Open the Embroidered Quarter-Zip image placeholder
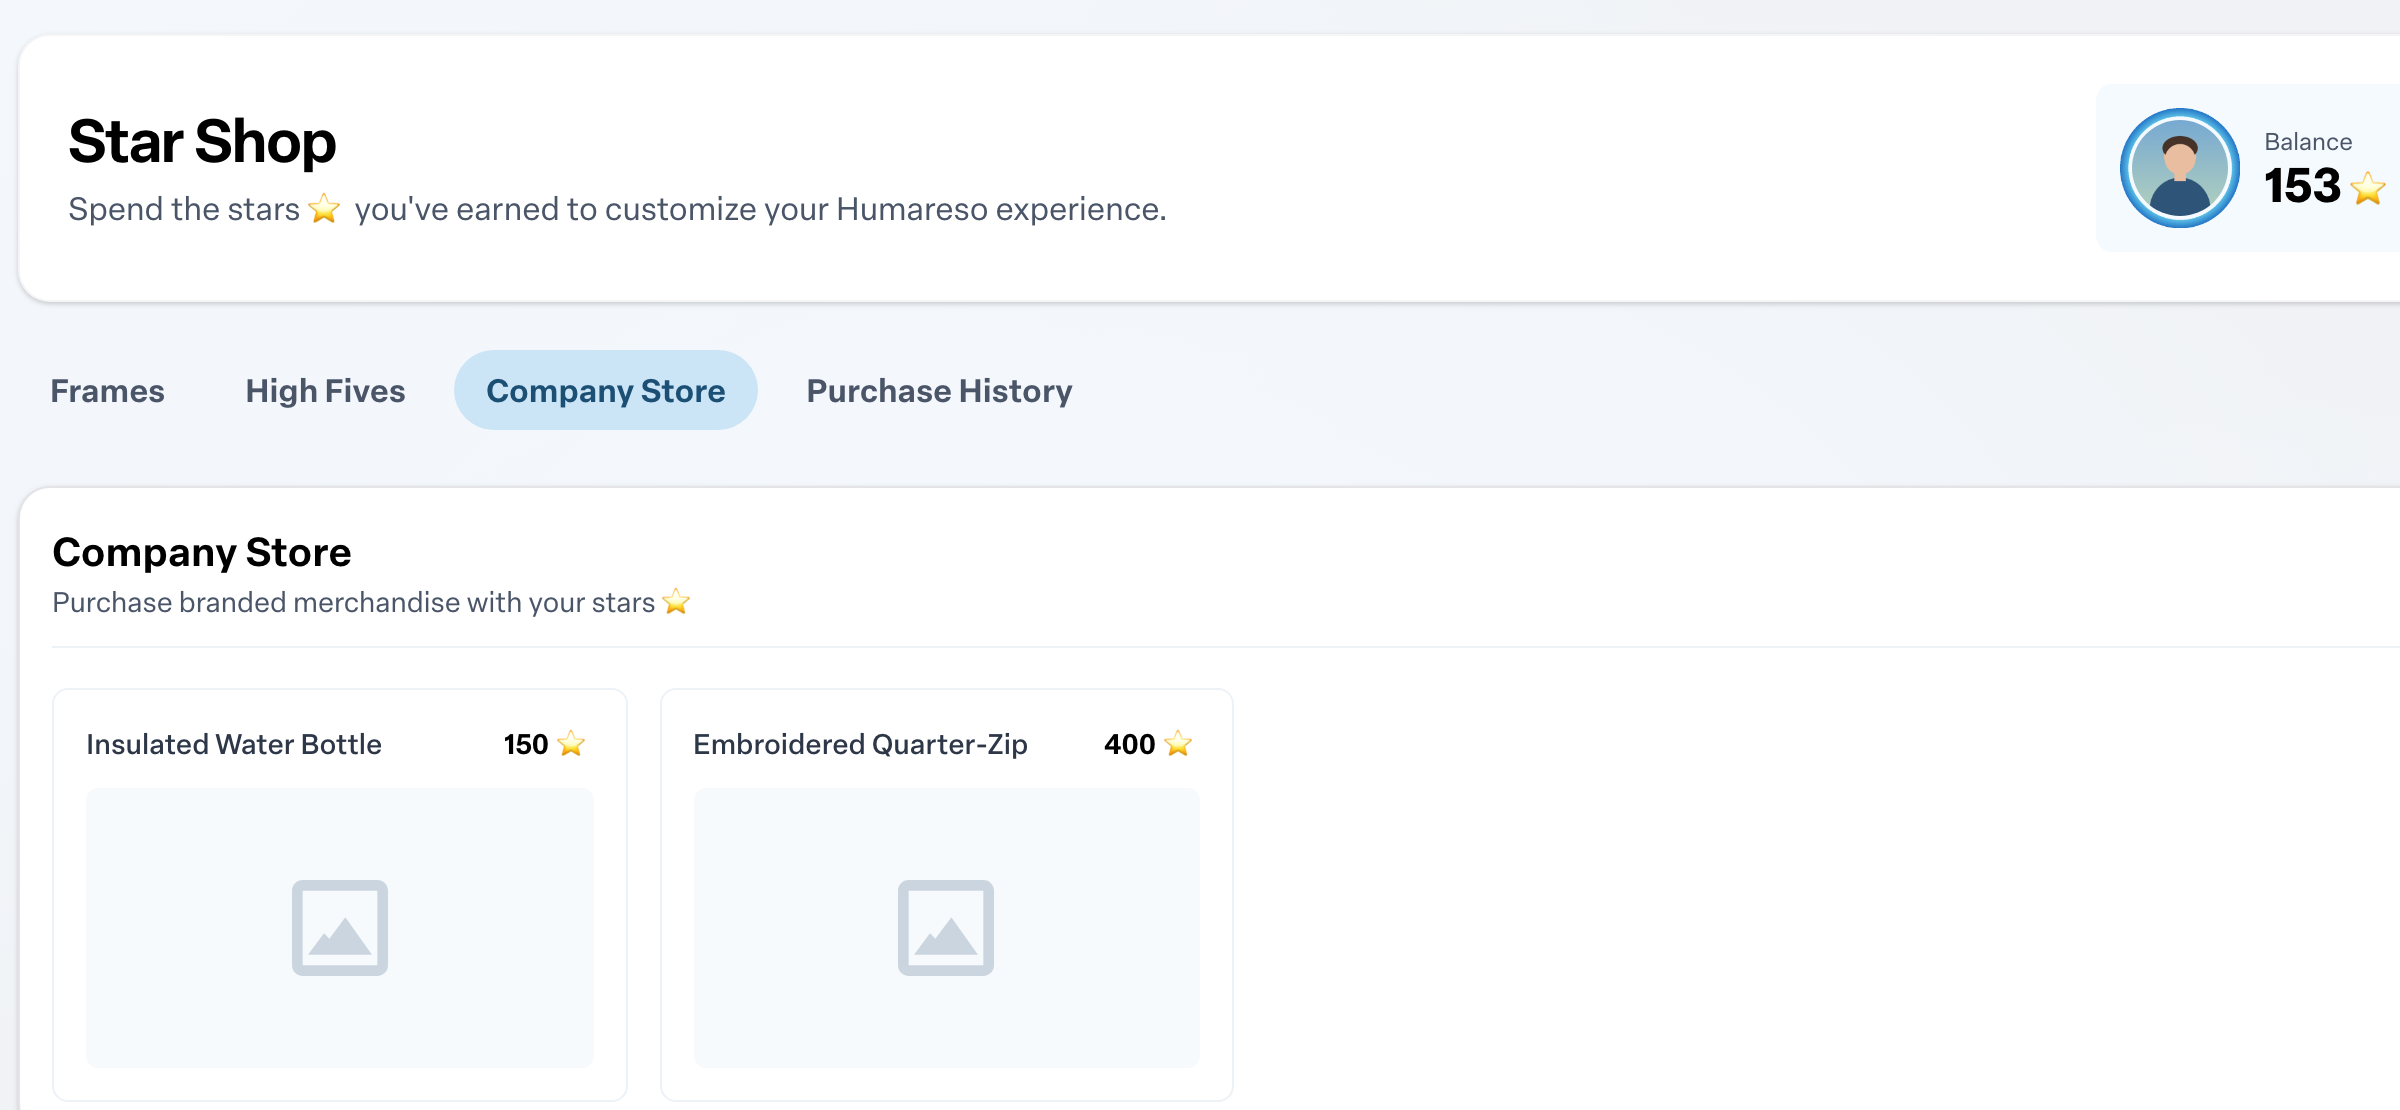2400x1110 pixels. click(946, 927)
